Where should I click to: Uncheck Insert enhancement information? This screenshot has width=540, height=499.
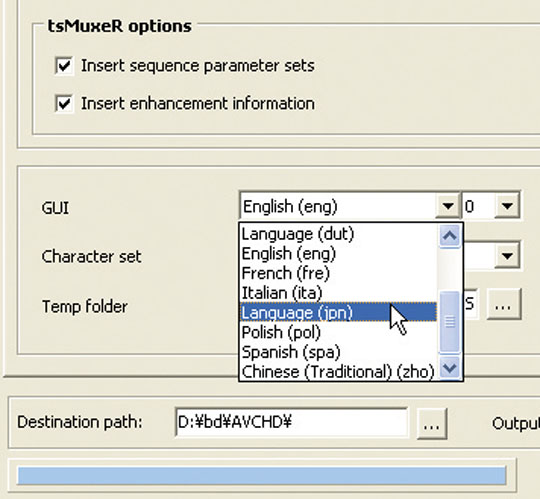pos(64,103)
